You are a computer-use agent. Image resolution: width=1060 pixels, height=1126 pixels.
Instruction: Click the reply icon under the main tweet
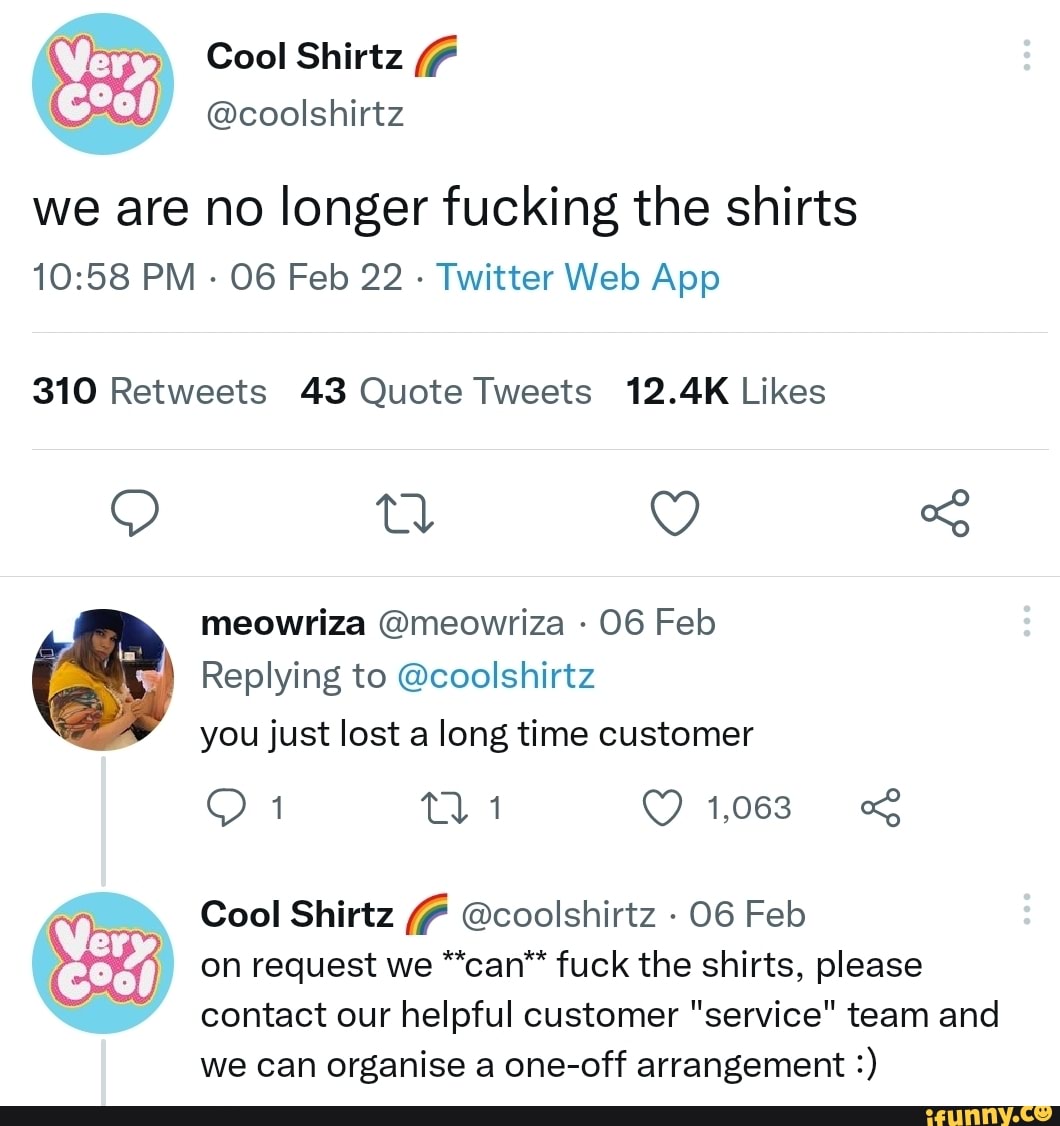click(x=136, y=514)
